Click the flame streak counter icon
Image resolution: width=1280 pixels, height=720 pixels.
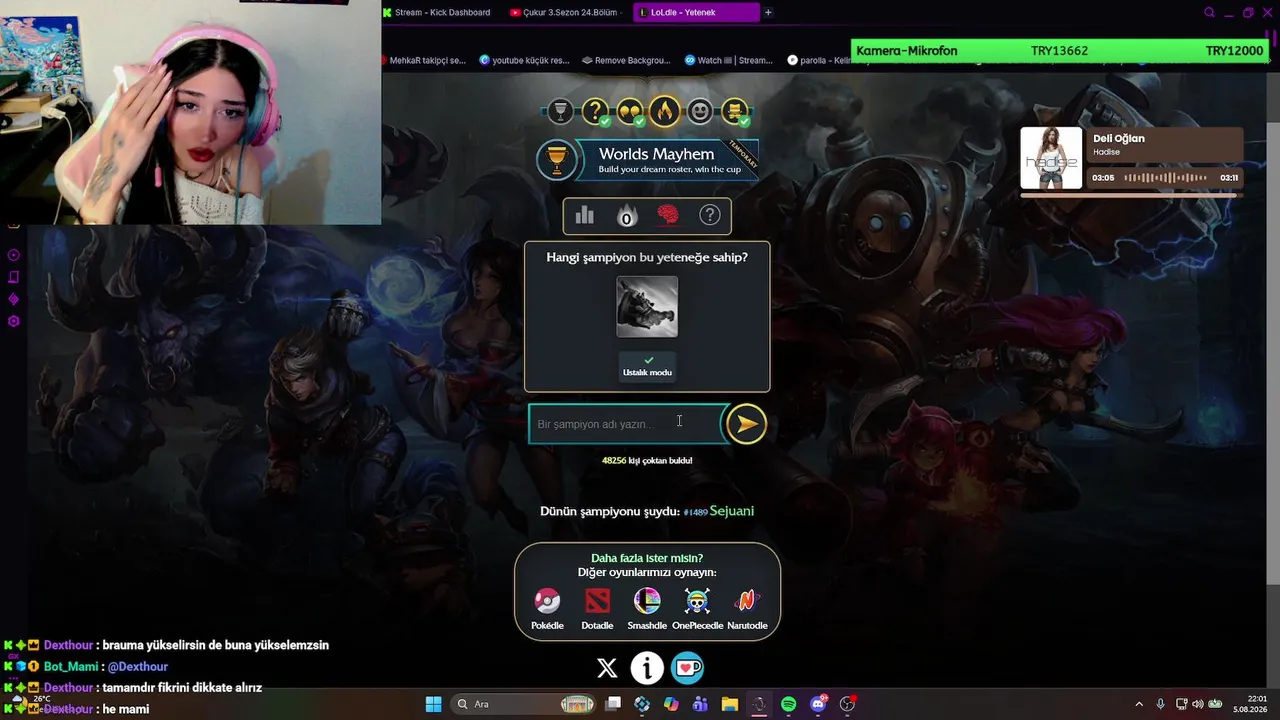pyautogui.click(x=626, y=215)
